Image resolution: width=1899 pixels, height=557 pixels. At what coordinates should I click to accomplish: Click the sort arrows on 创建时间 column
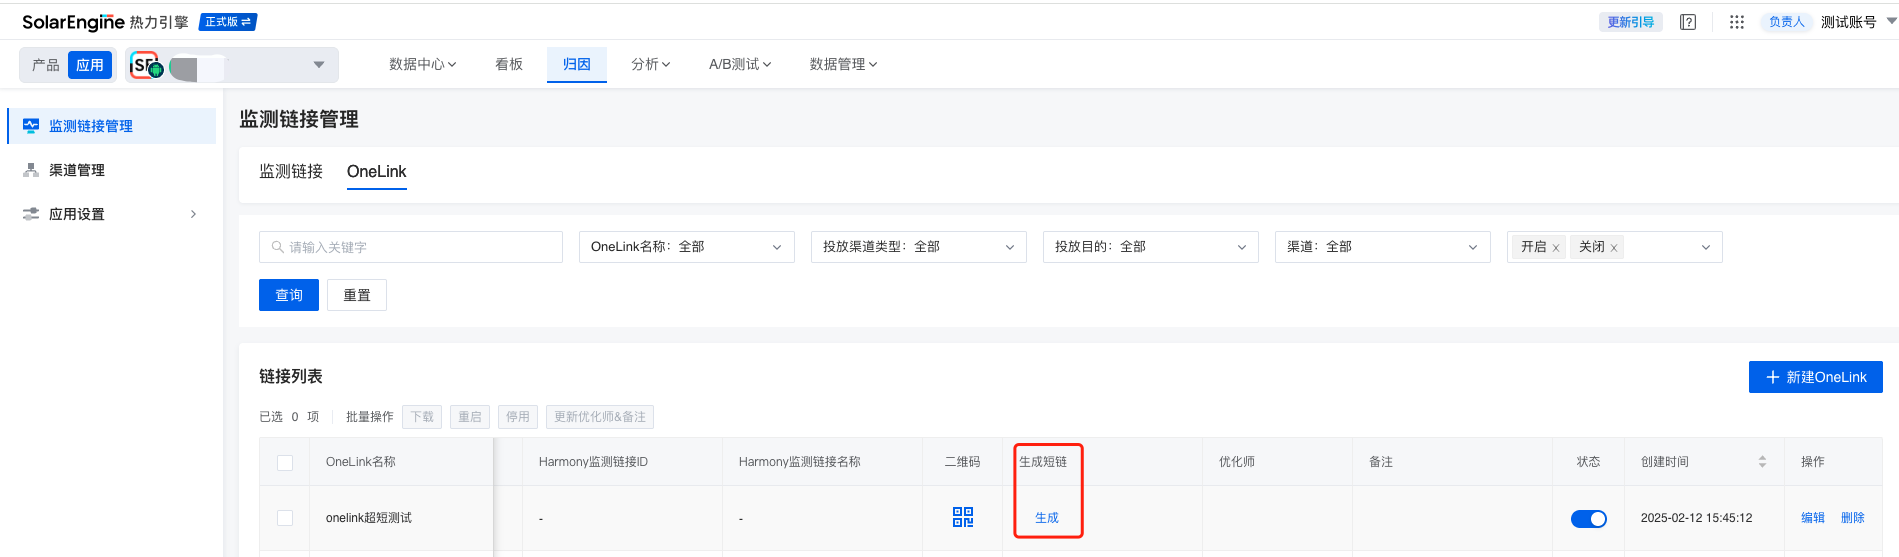point(1762,462)
